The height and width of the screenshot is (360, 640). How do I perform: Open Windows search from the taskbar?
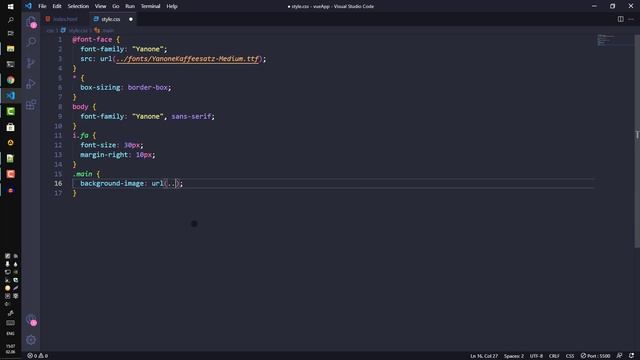(x=11, y=20)
